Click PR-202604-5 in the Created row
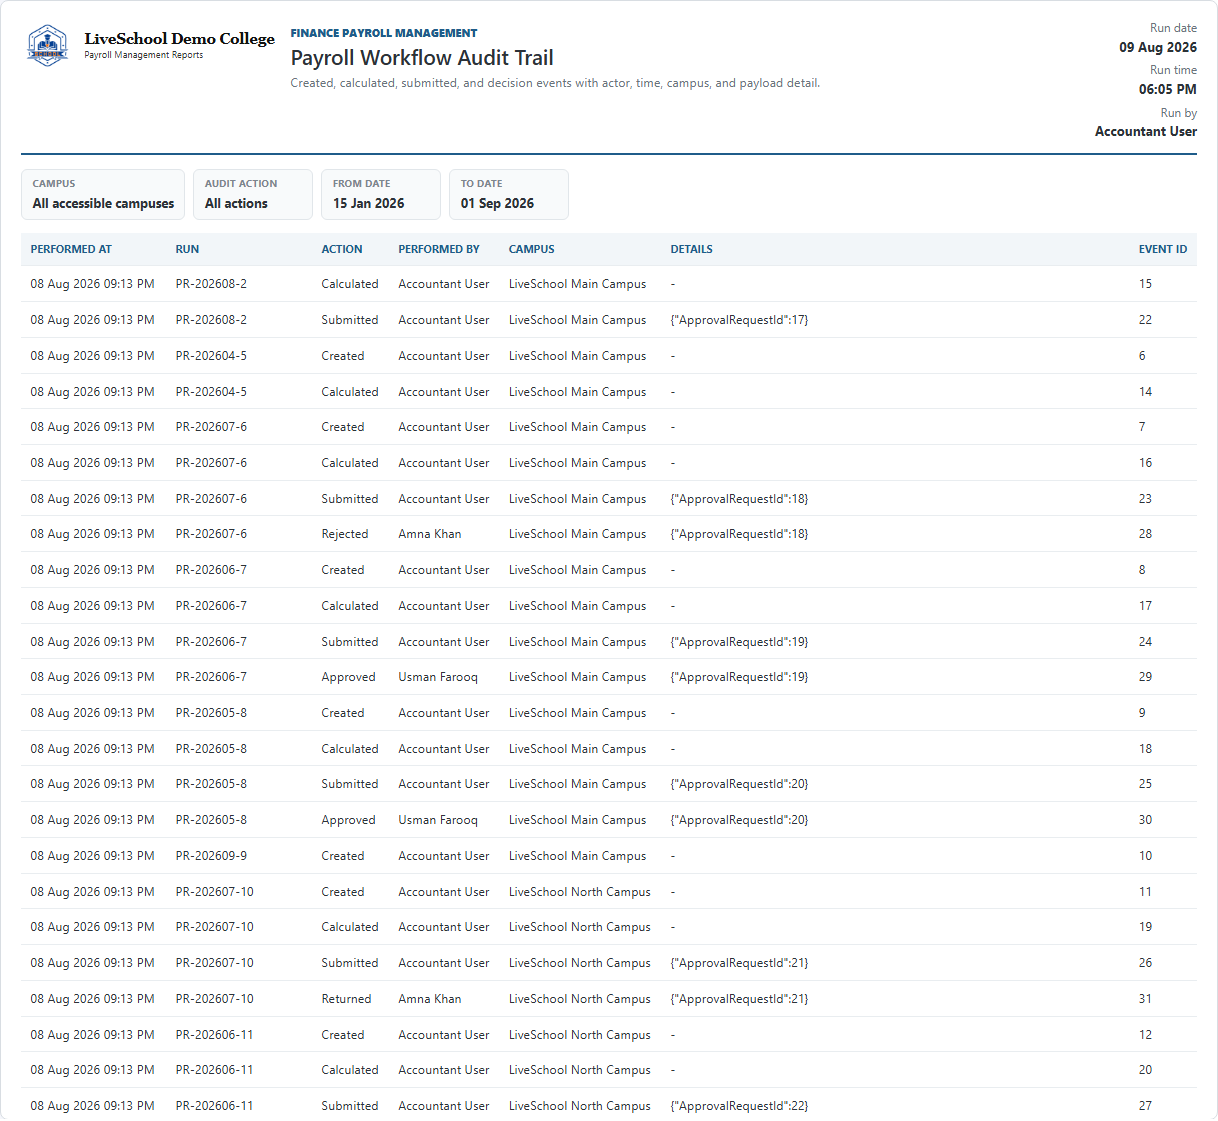The height and width of the screenshot is (1121, 1218). 211,356
